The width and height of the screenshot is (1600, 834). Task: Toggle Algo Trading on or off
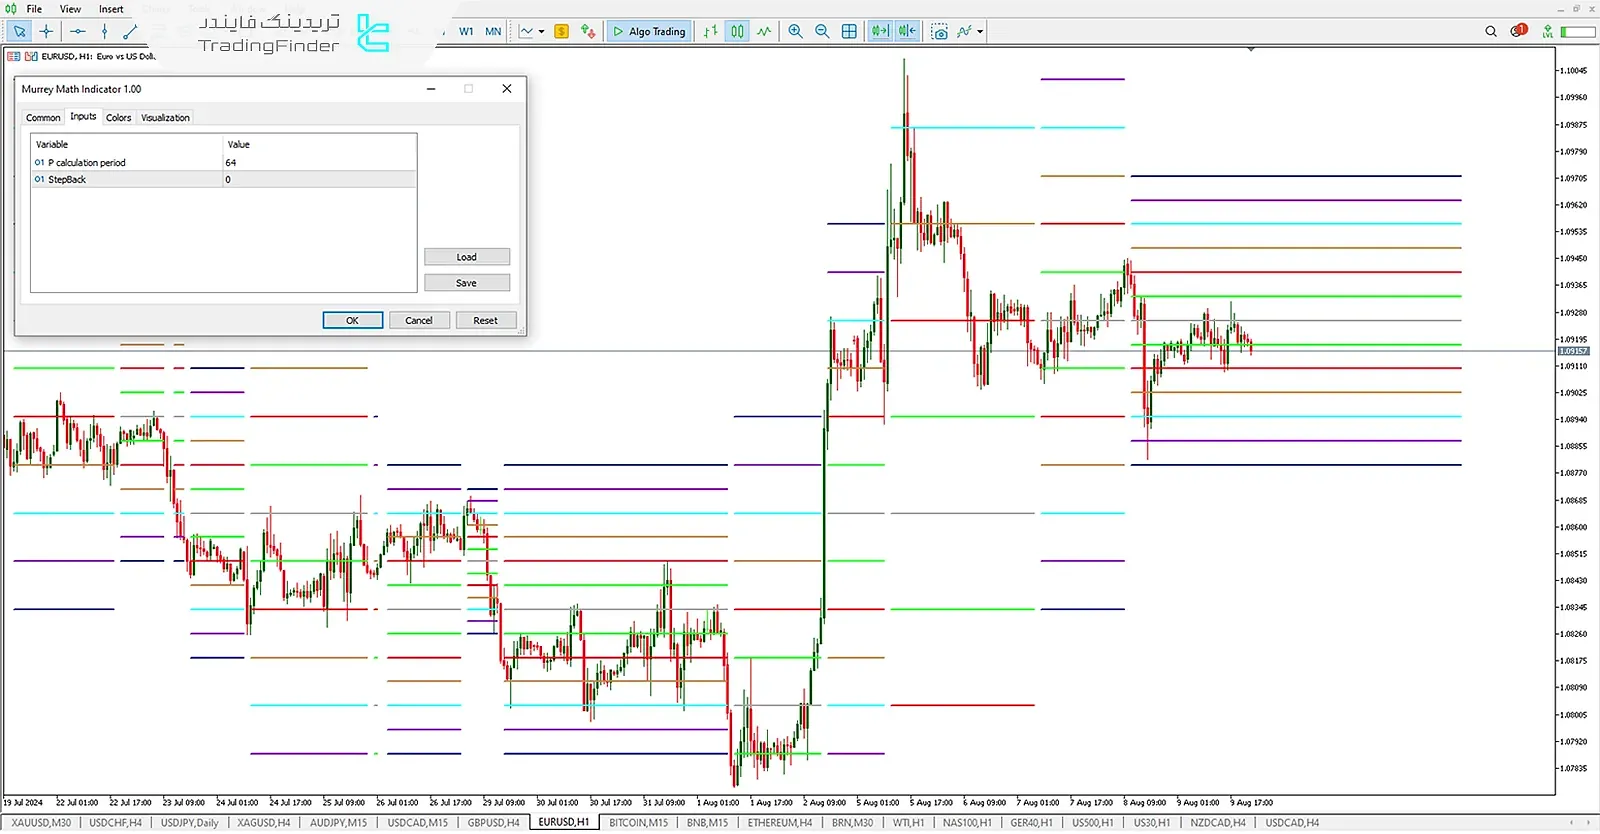pos(649,32)
